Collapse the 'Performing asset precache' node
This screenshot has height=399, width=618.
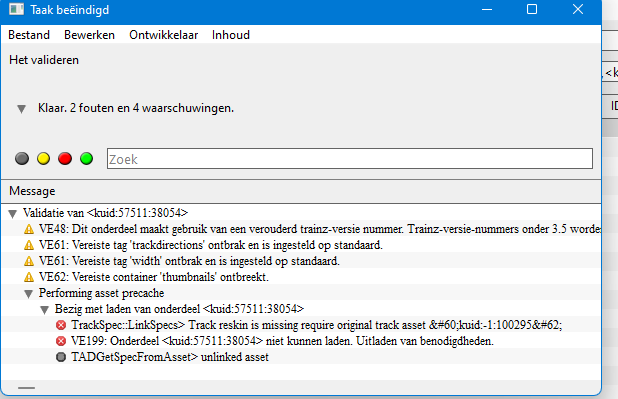pyautogui.click(x=28, y=294)
